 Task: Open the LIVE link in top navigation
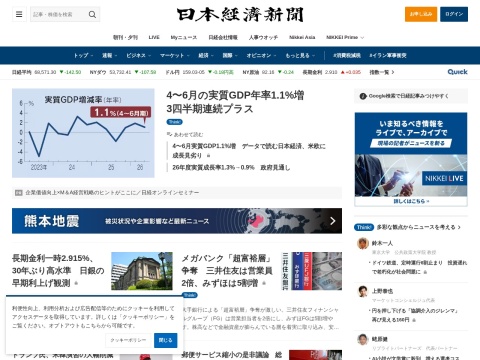[x=154, y=37]
